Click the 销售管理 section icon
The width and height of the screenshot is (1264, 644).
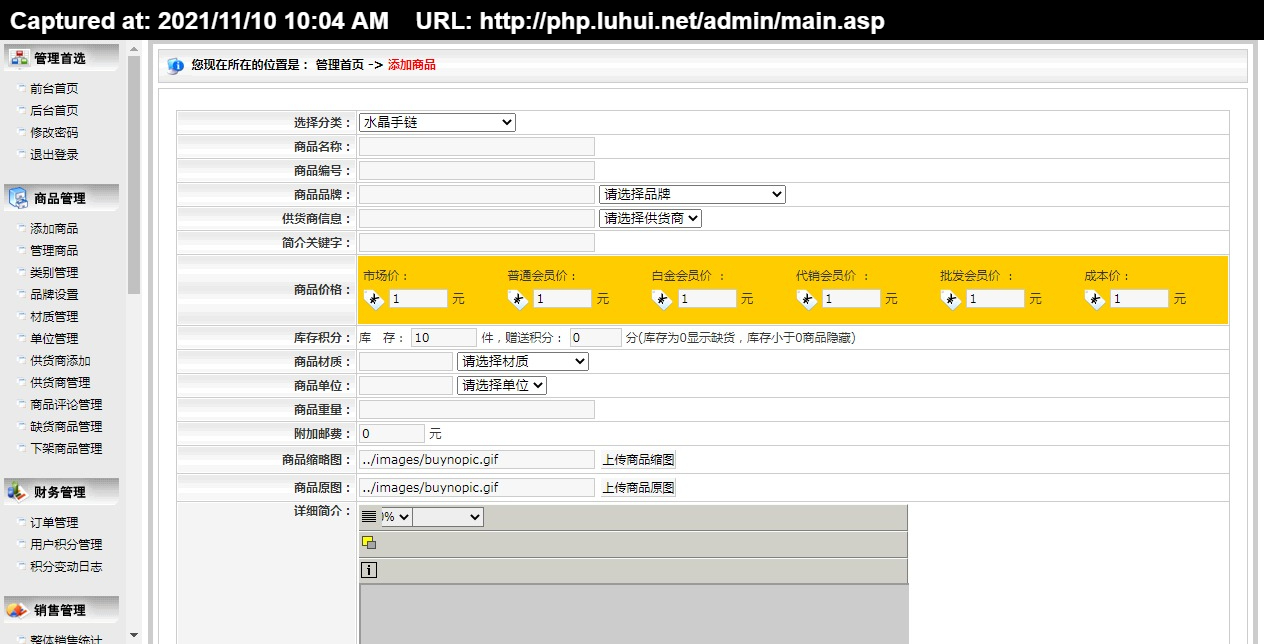pos(18,610)
